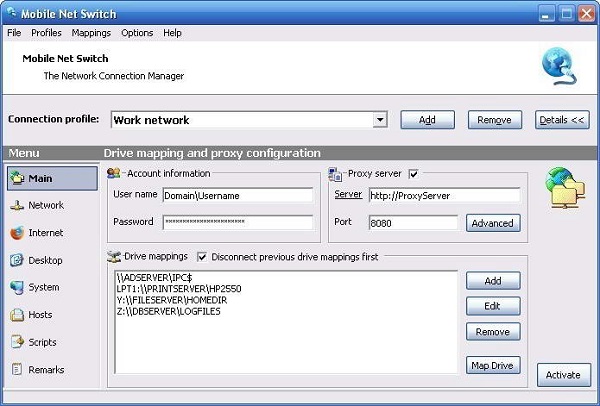The image size is (600, 406).
Task: Open the Network section icon in sidebar
Action: pyautogui.click(x=17, y=206)
